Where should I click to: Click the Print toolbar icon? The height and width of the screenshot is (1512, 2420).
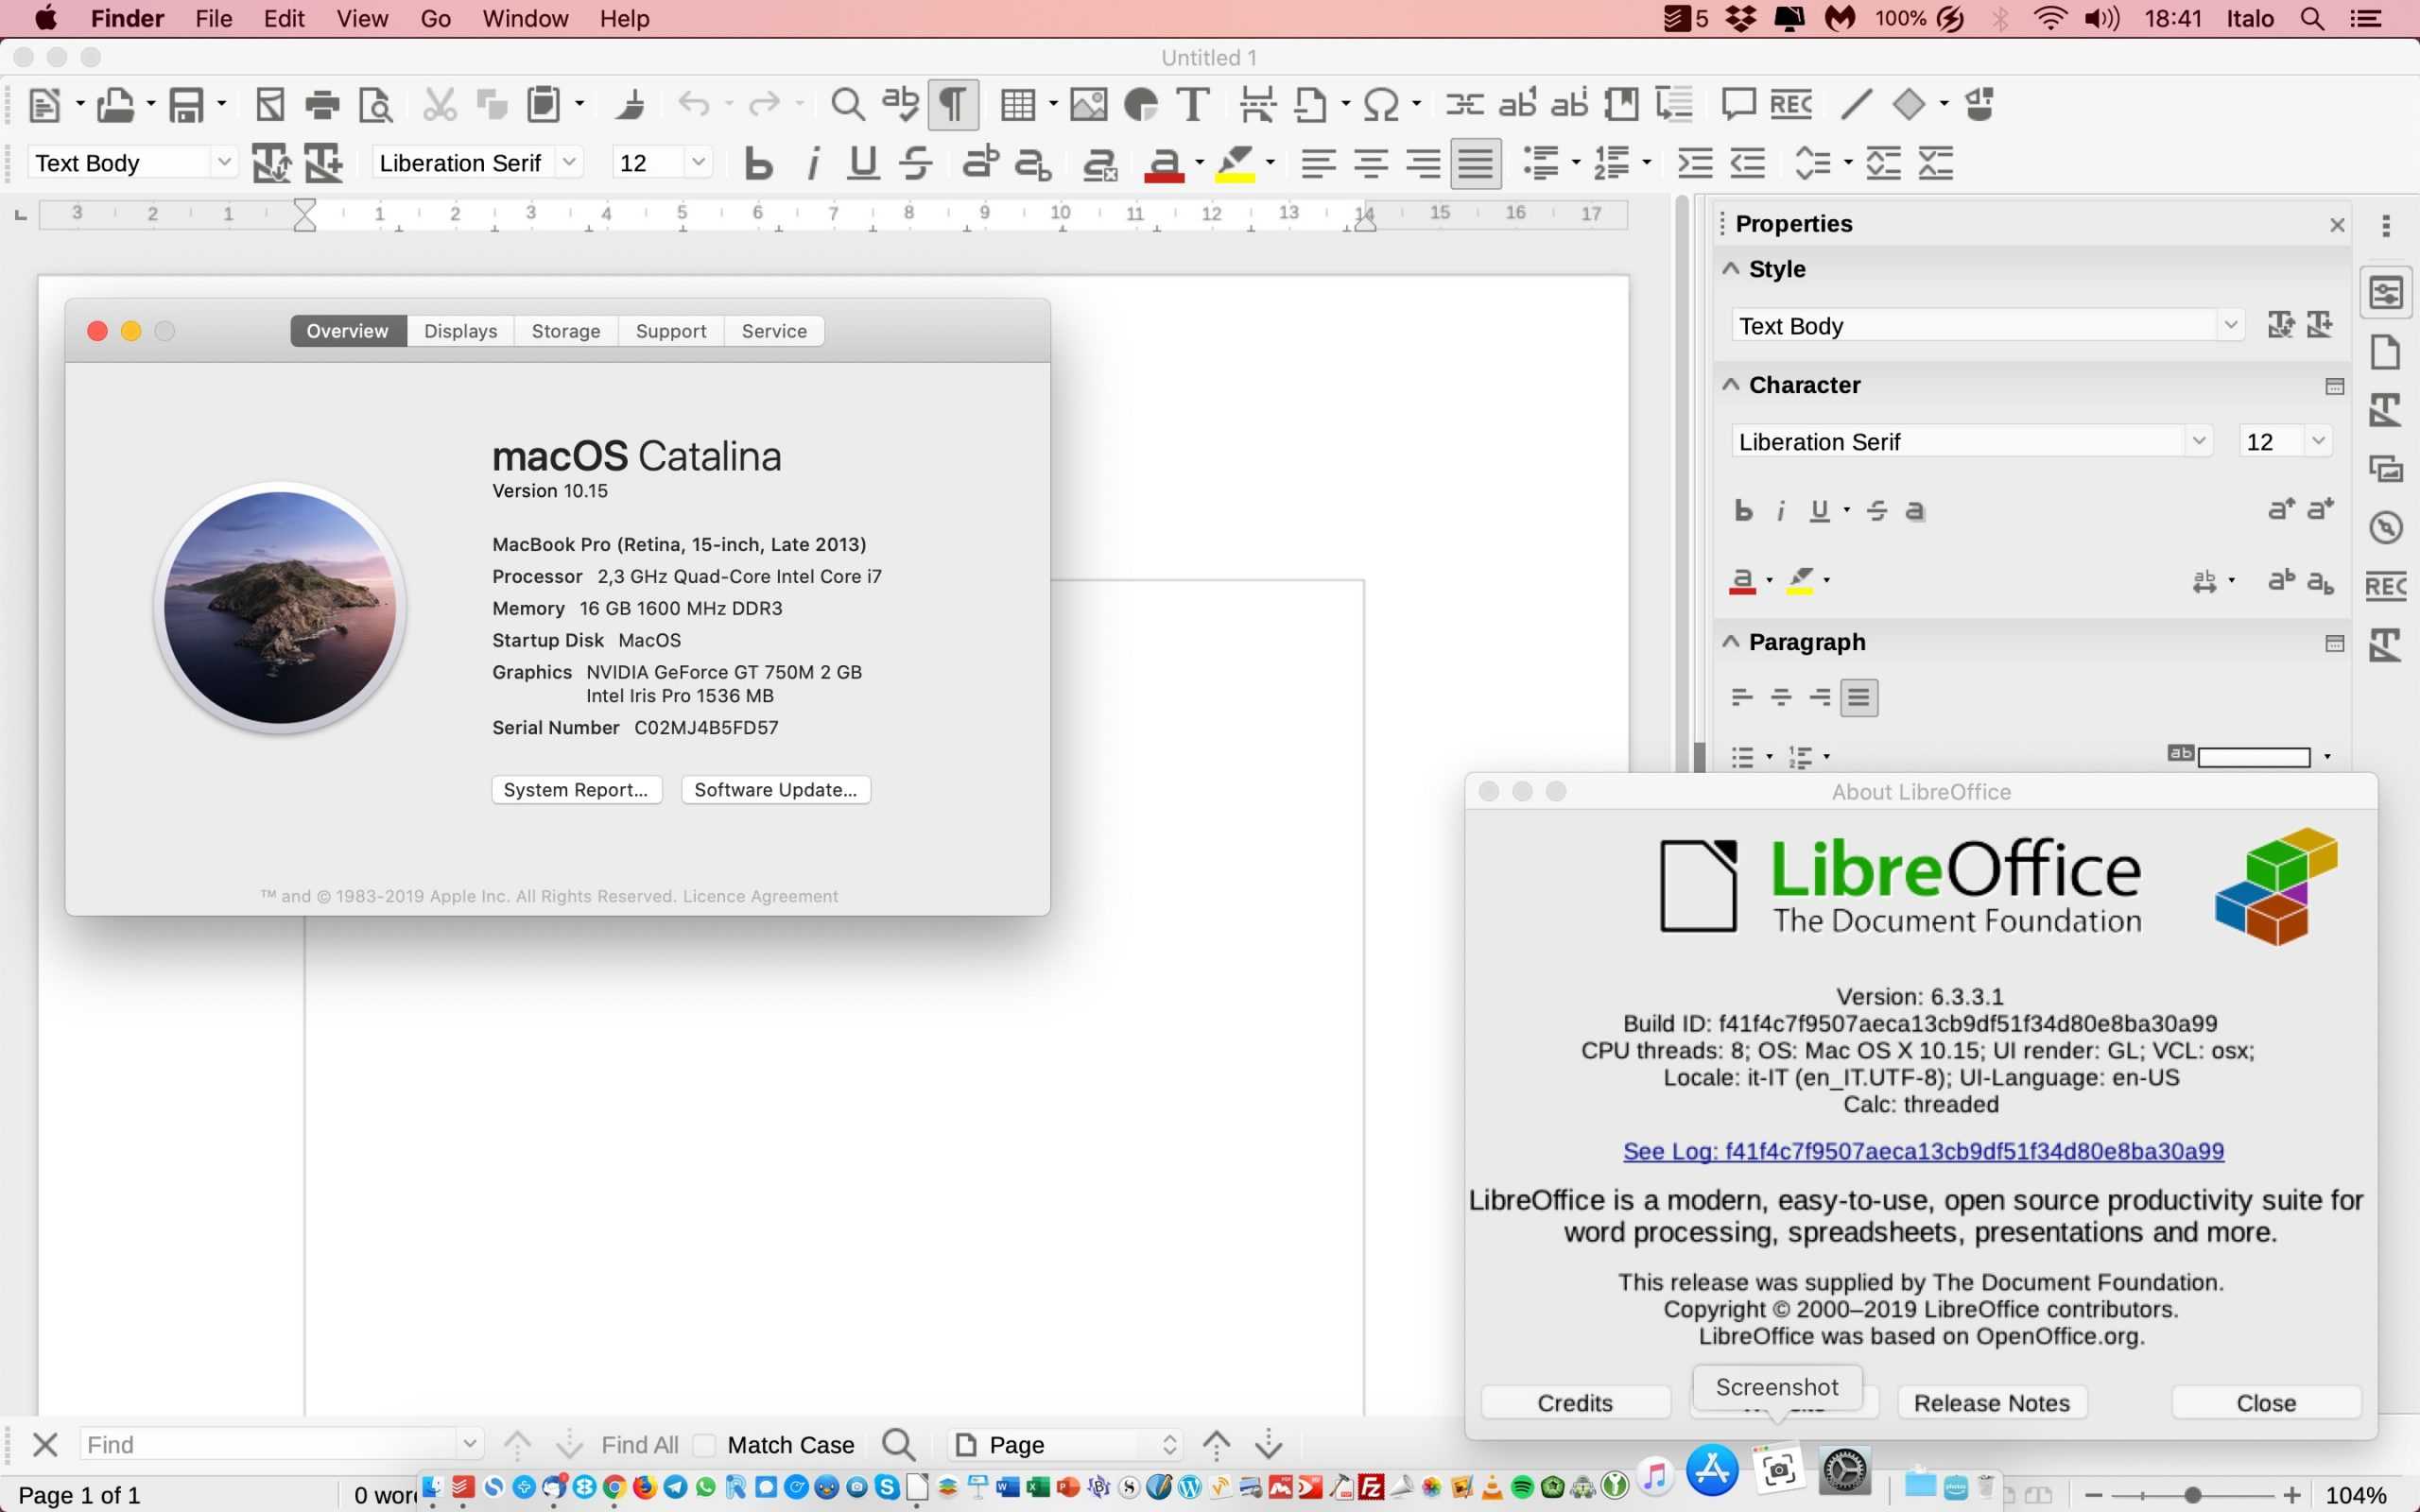click(322, 104)
